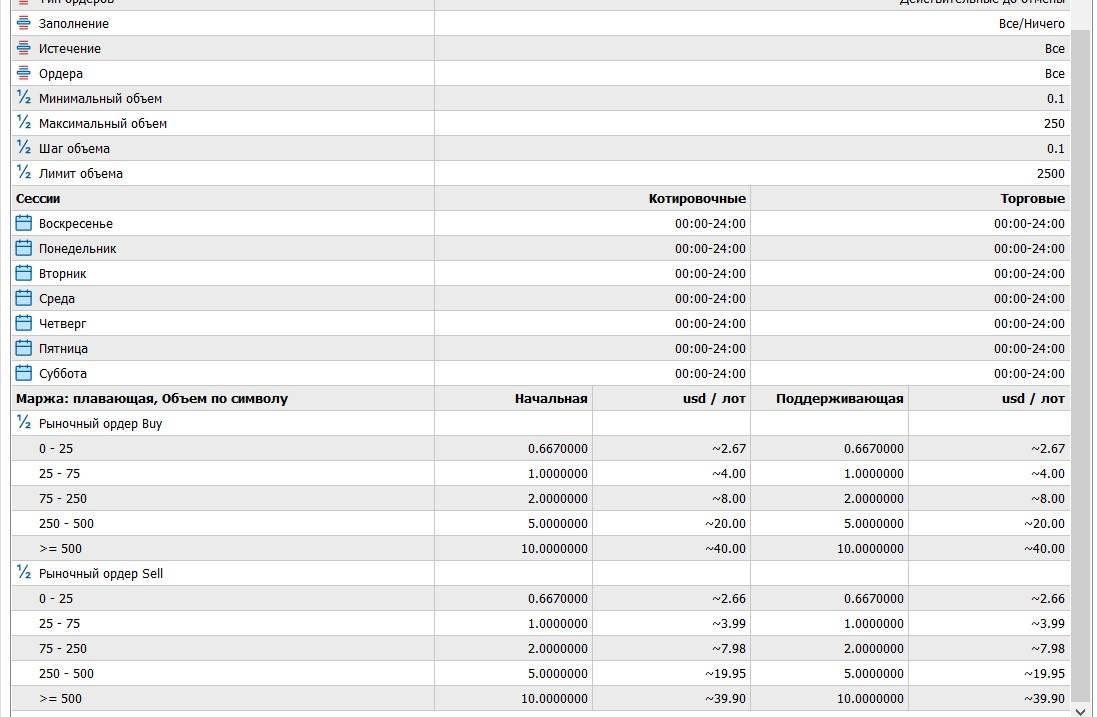Select the Шаг объема row label
The height and width of the screenshot is (717, 1097).
click(x=74, y=148)
